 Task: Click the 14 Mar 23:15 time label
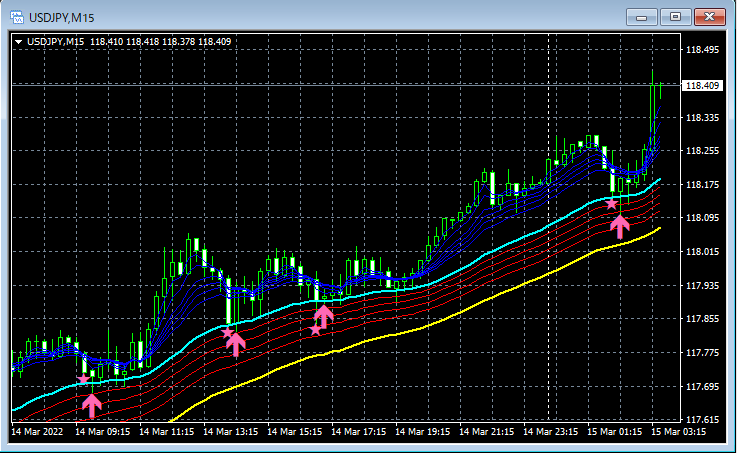coord(550,432)
